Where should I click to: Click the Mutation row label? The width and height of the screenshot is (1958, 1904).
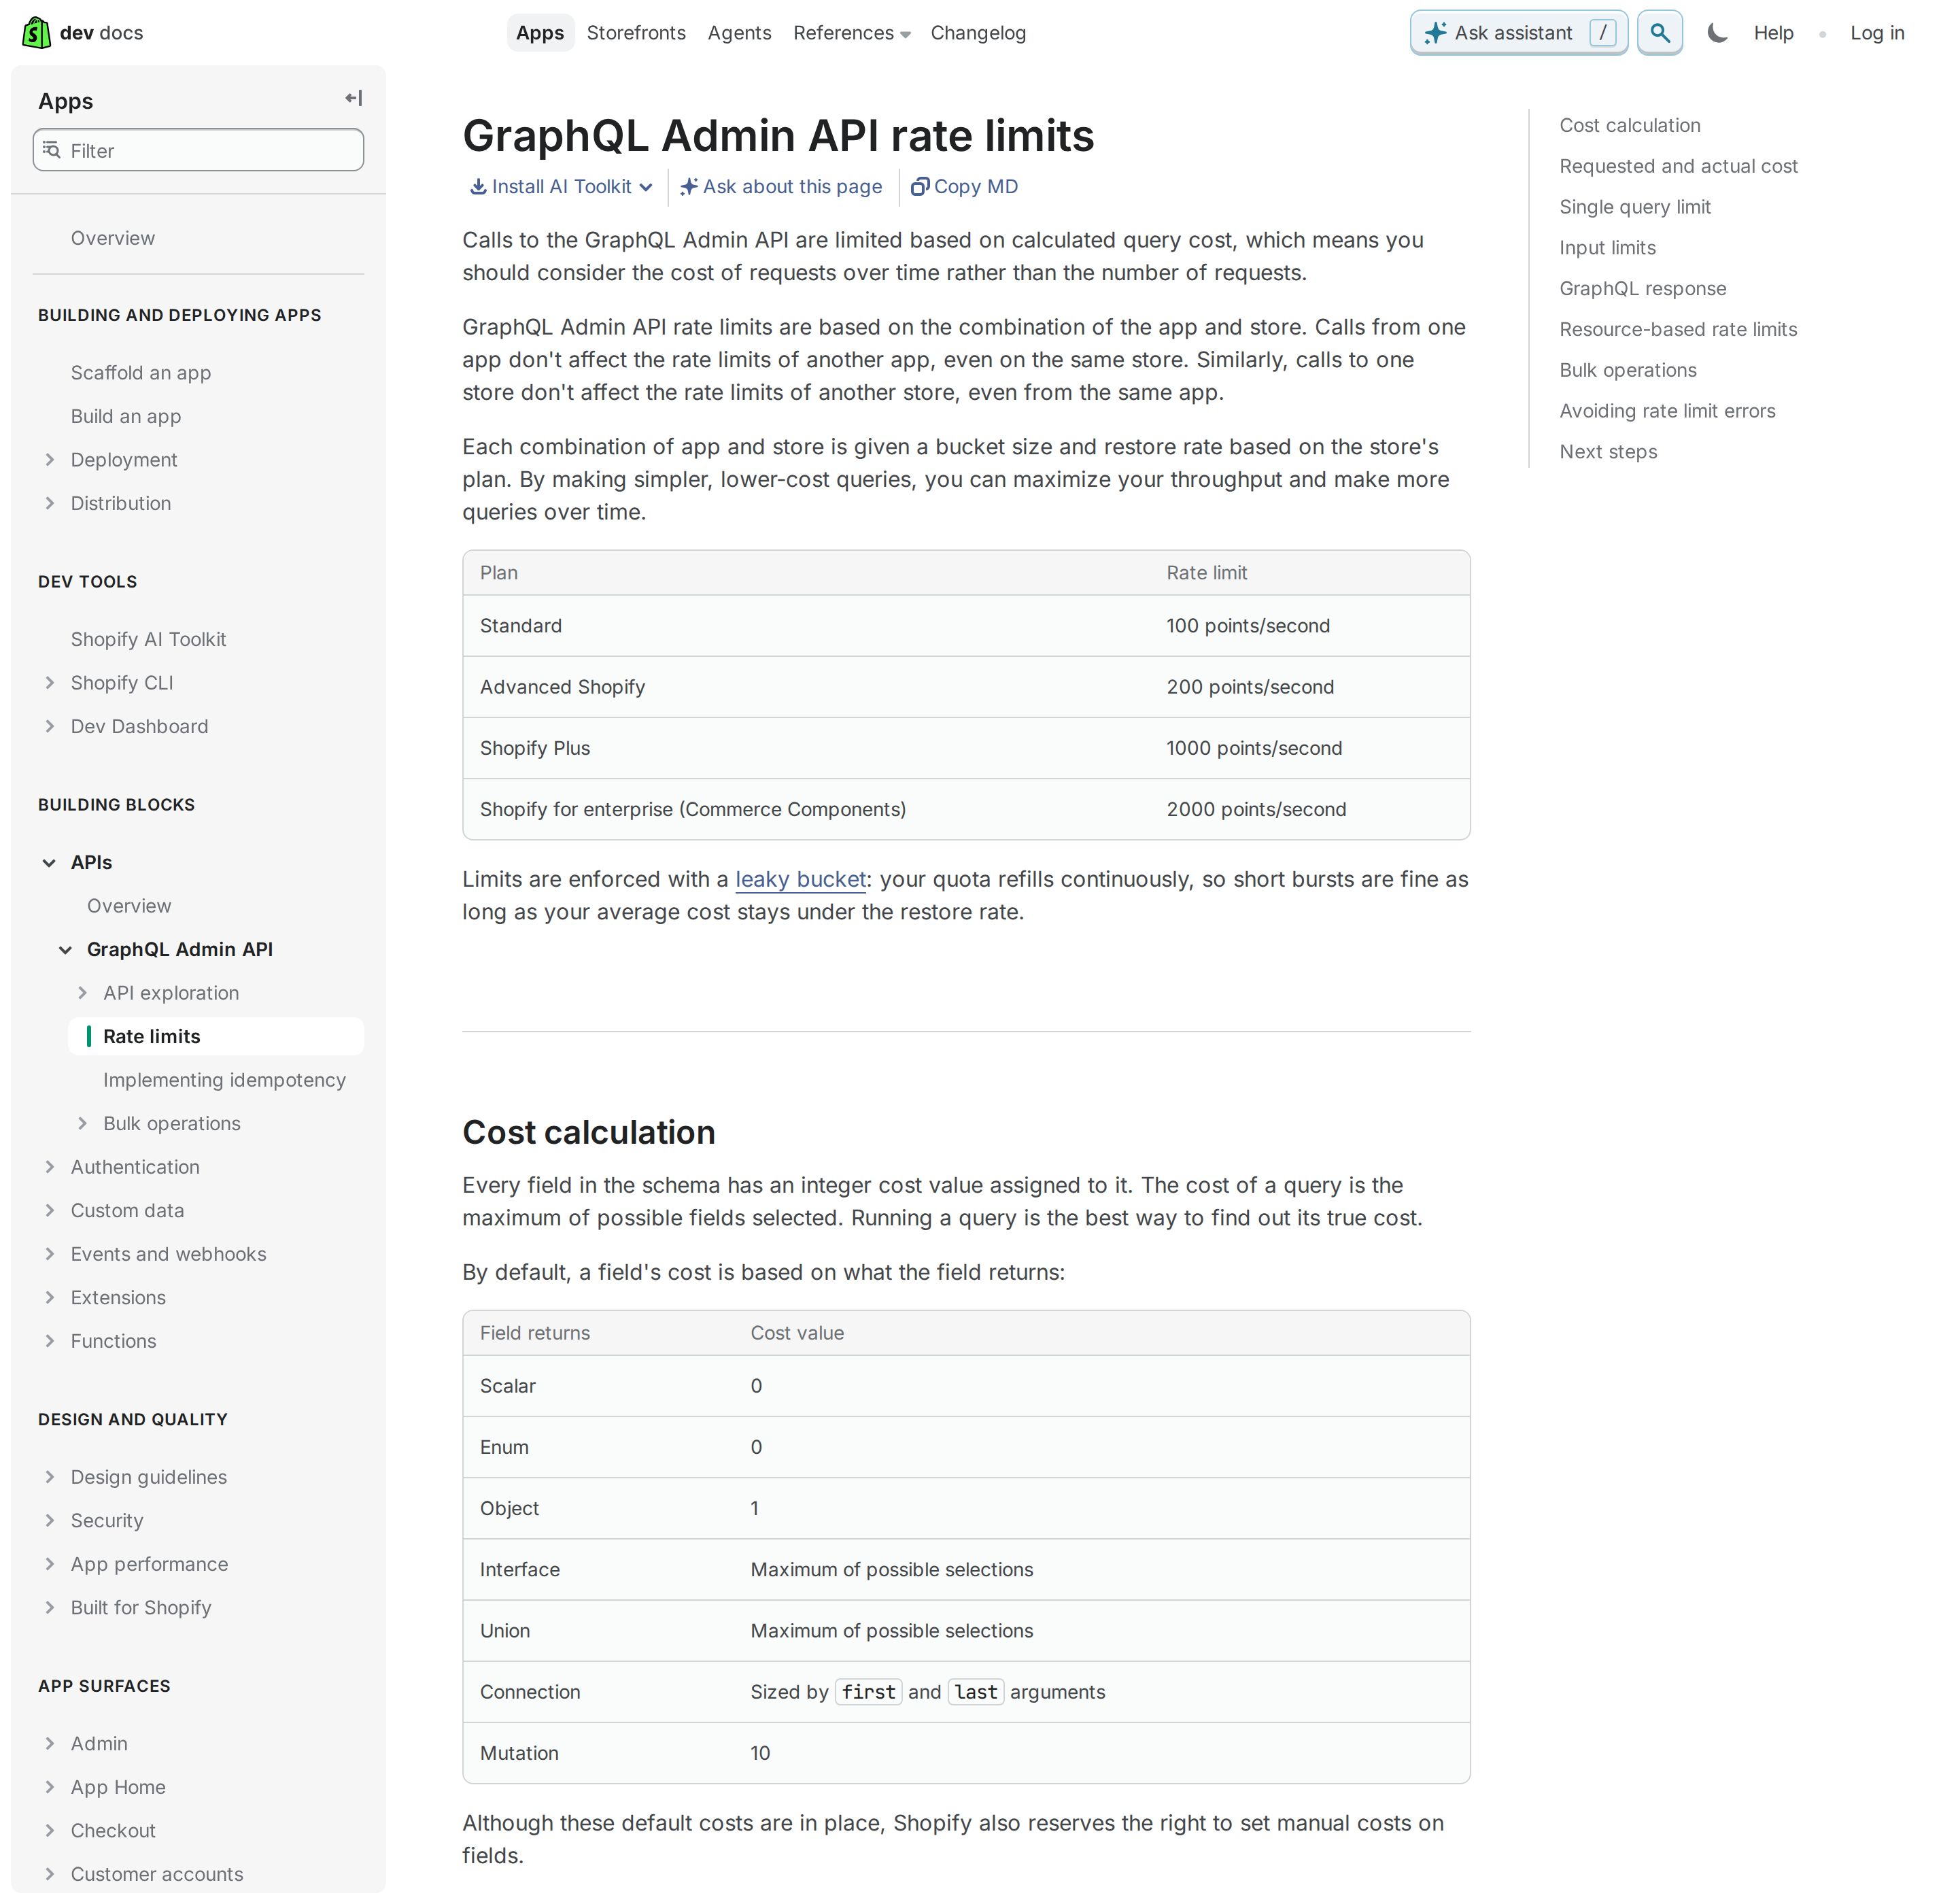[519, 1754]
